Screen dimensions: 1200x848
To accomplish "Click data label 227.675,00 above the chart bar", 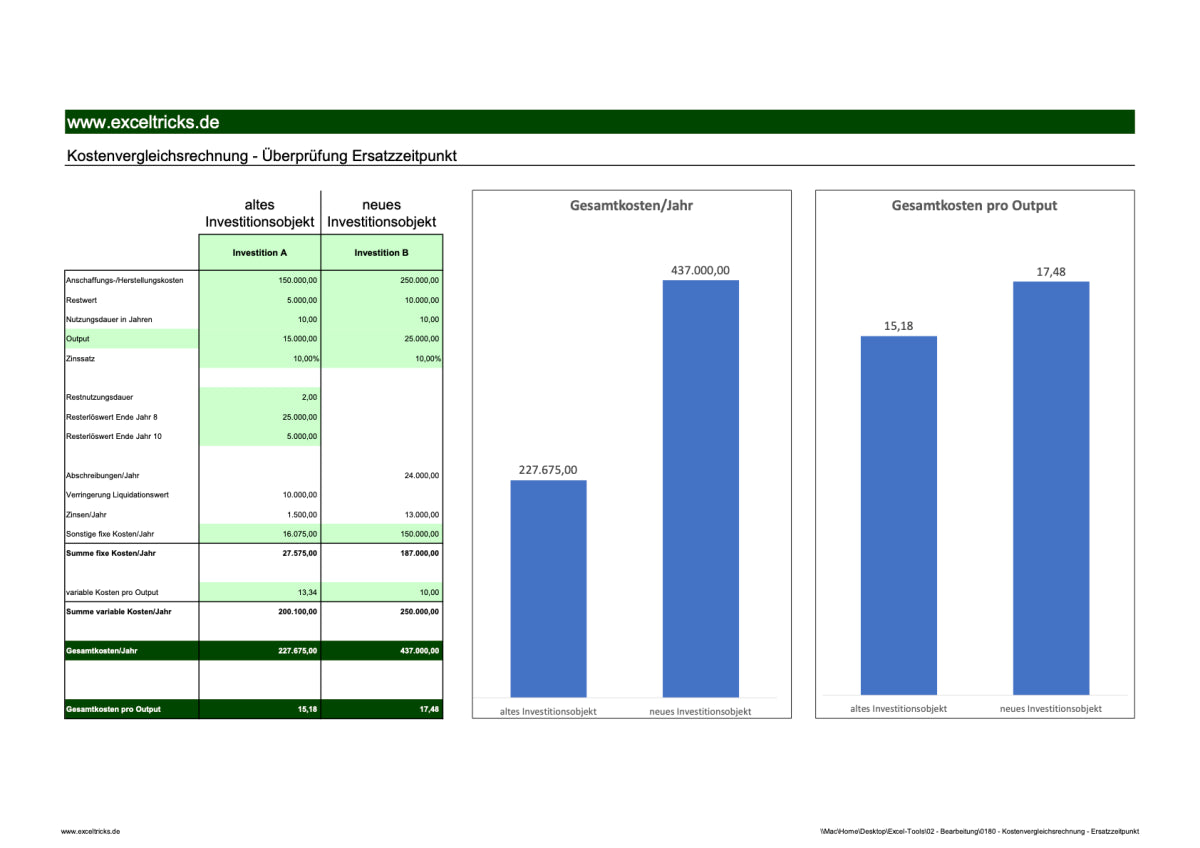I will click(x=548, y=469).
